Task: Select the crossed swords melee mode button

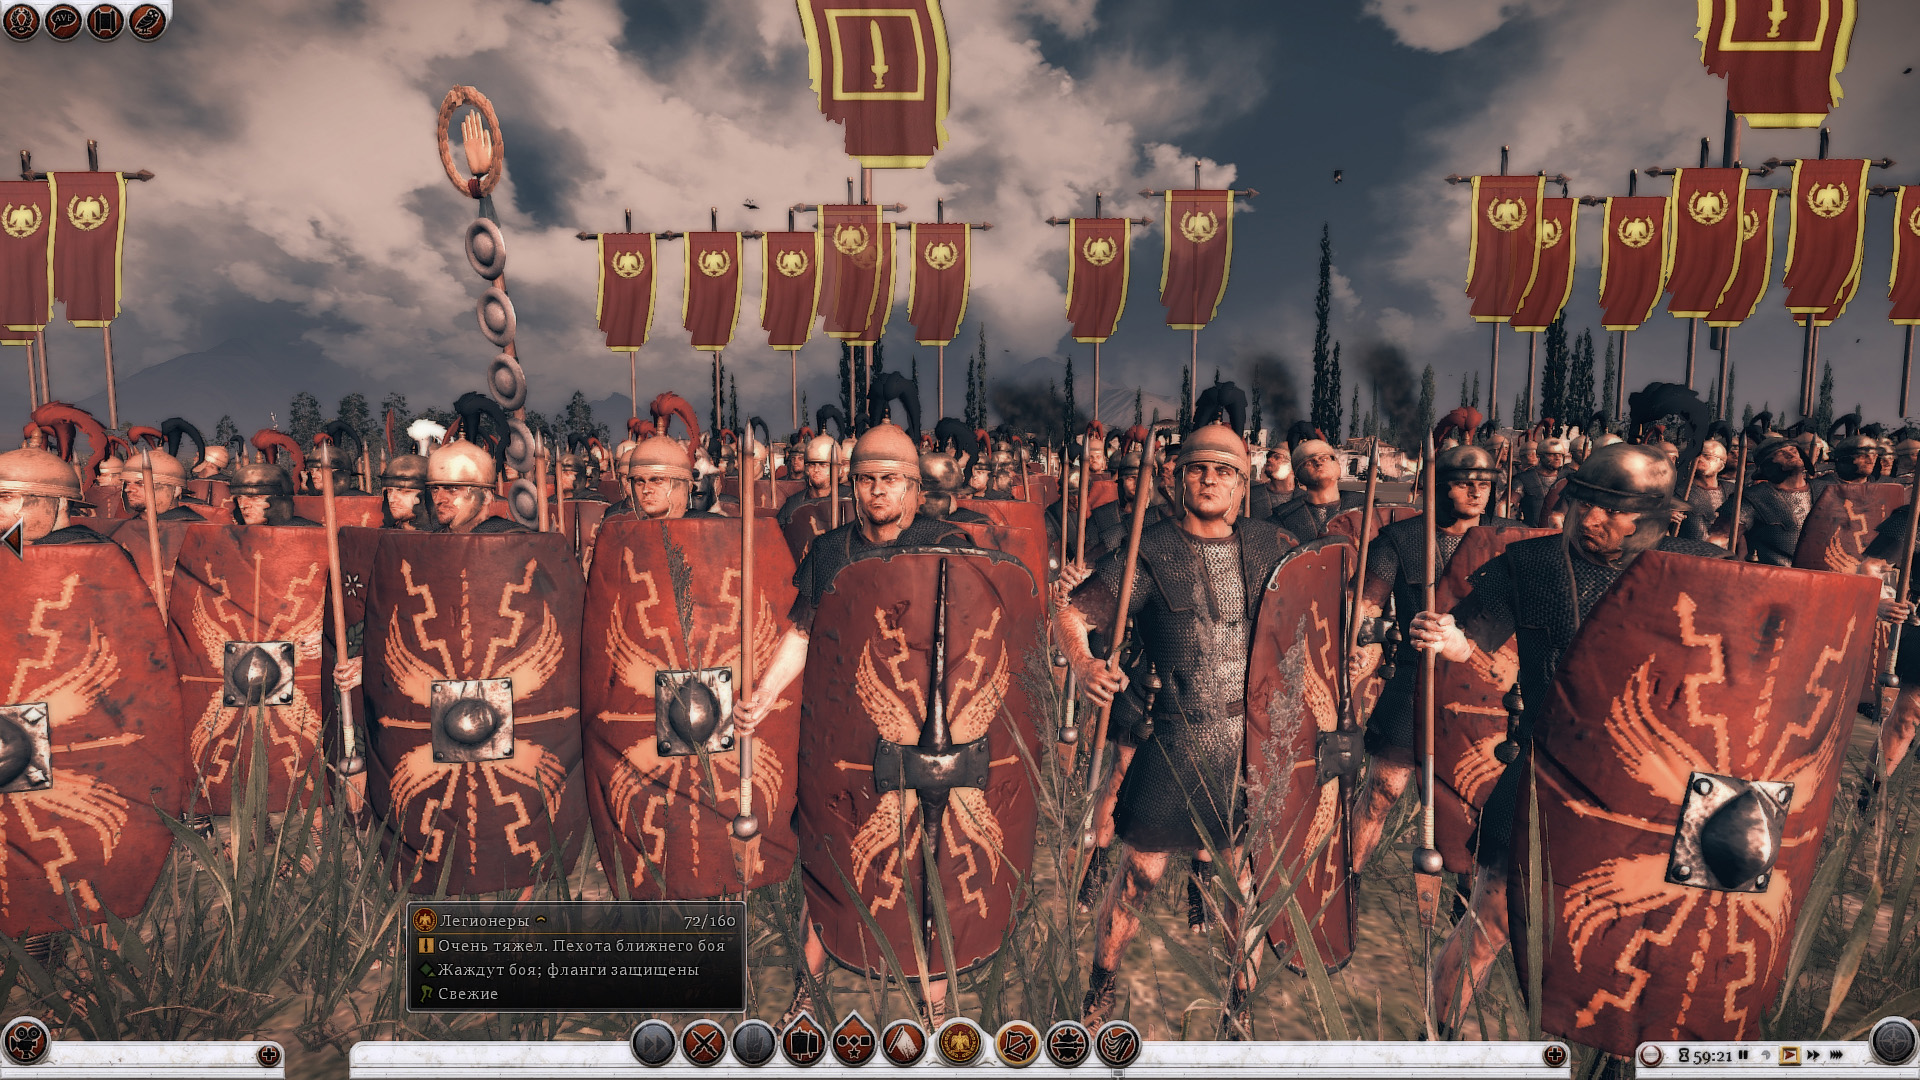Action: (x=704, y=1045)
